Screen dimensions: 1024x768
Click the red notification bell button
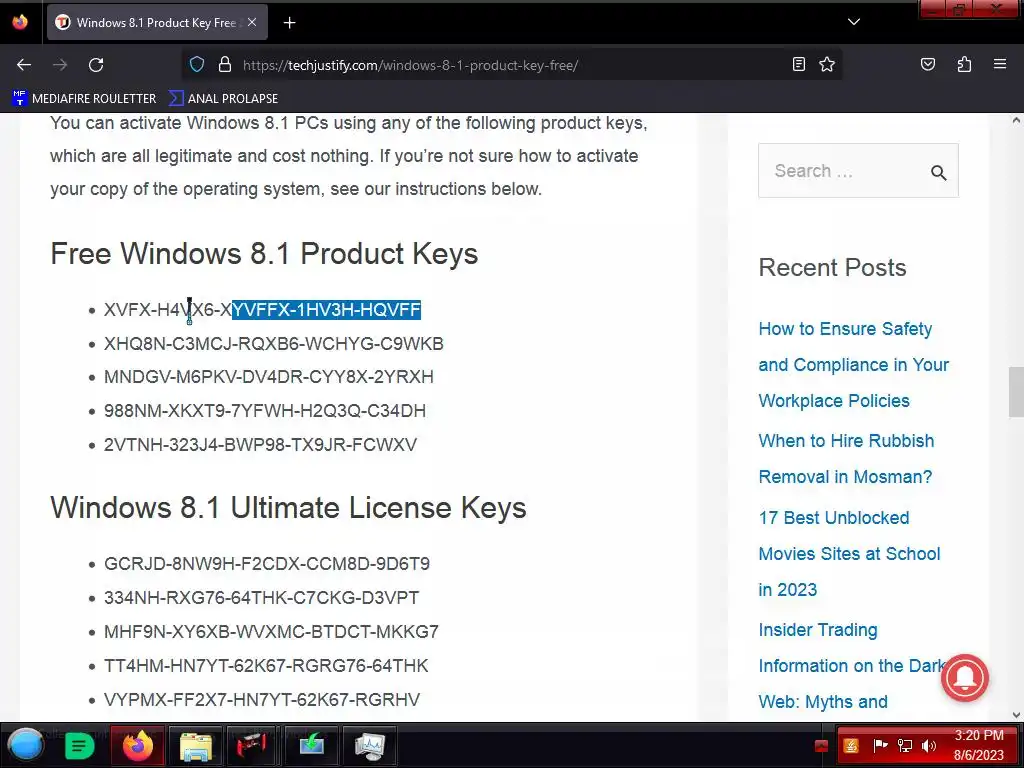[965, 678]
